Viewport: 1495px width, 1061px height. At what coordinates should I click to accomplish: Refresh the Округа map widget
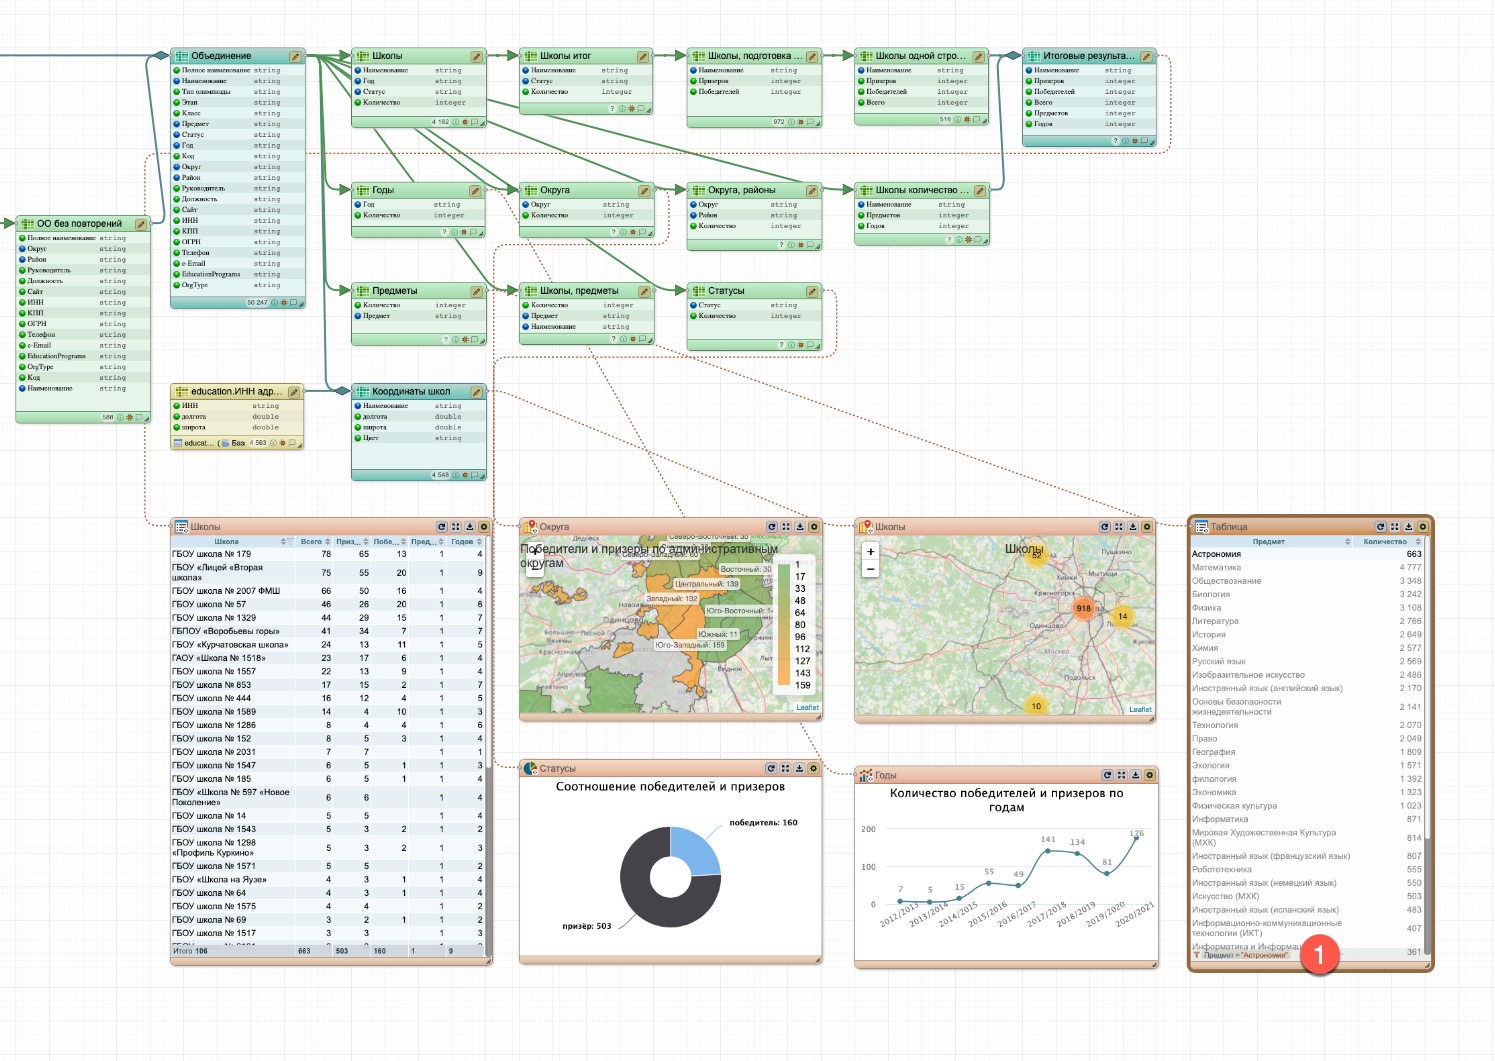click(x=772, y=527)
